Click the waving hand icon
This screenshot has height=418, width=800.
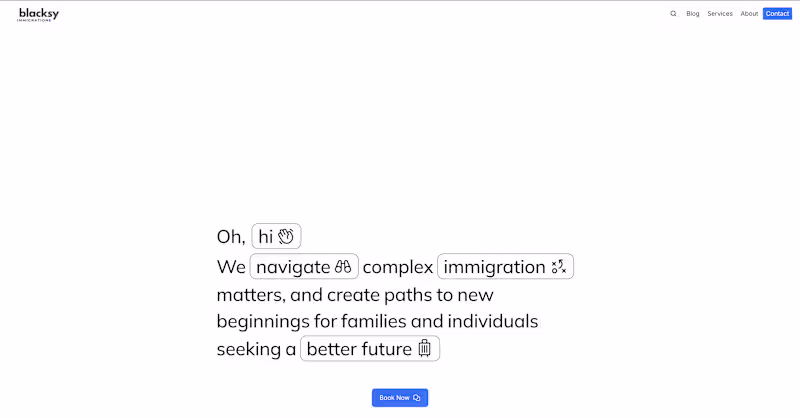tap(286, 236)
